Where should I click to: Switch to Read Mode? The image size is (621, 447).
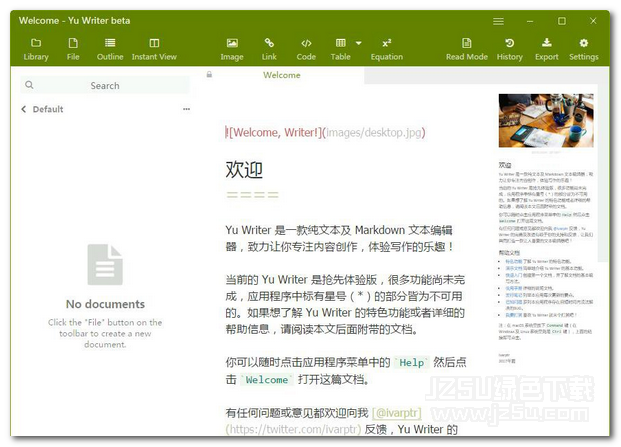pos(467,49)
